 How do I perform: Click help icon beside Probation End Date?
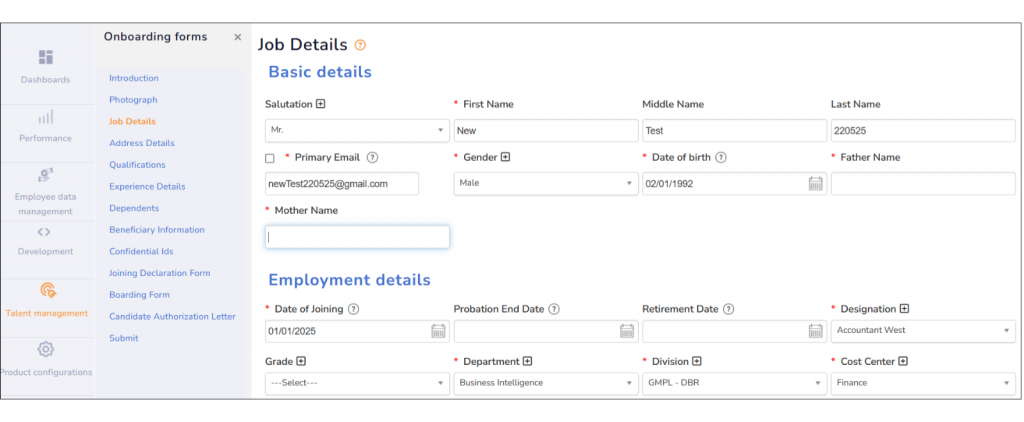(x=554, y=309)
